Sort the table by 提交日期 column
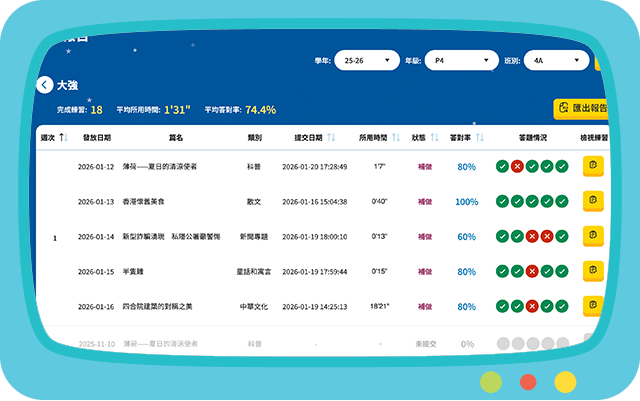 331,138
